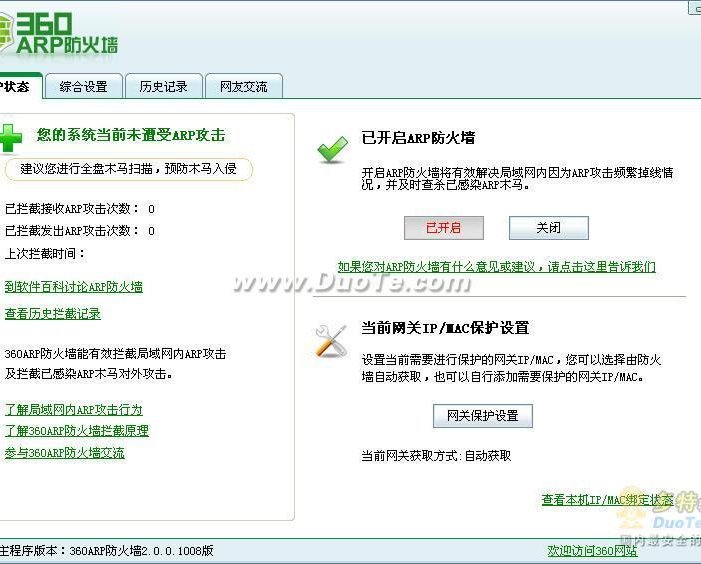Click heading 当前网关IP/MAC保护设置
701x564 pixels.
pos(445,328)
